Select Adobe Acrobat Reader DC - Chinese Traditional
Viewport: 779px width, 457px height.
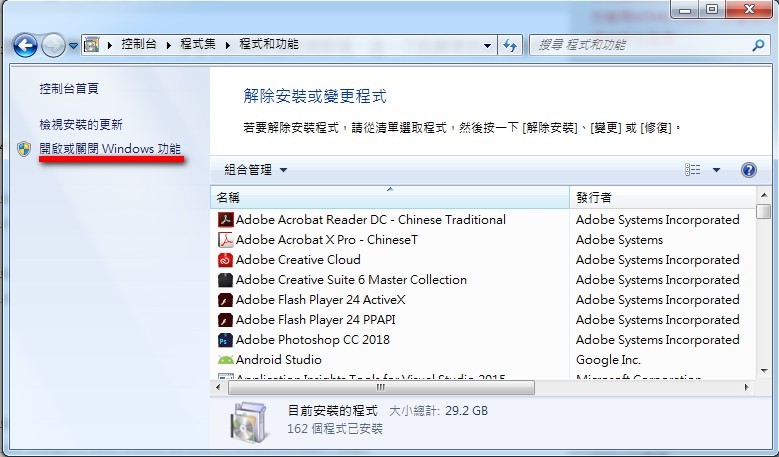(371, 220)
